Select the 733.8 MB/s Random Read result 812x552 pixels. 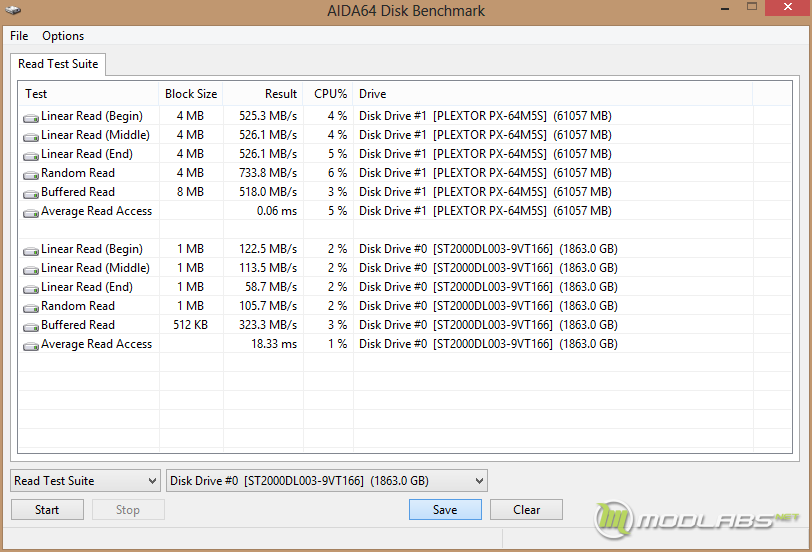(x=268, y=172)
